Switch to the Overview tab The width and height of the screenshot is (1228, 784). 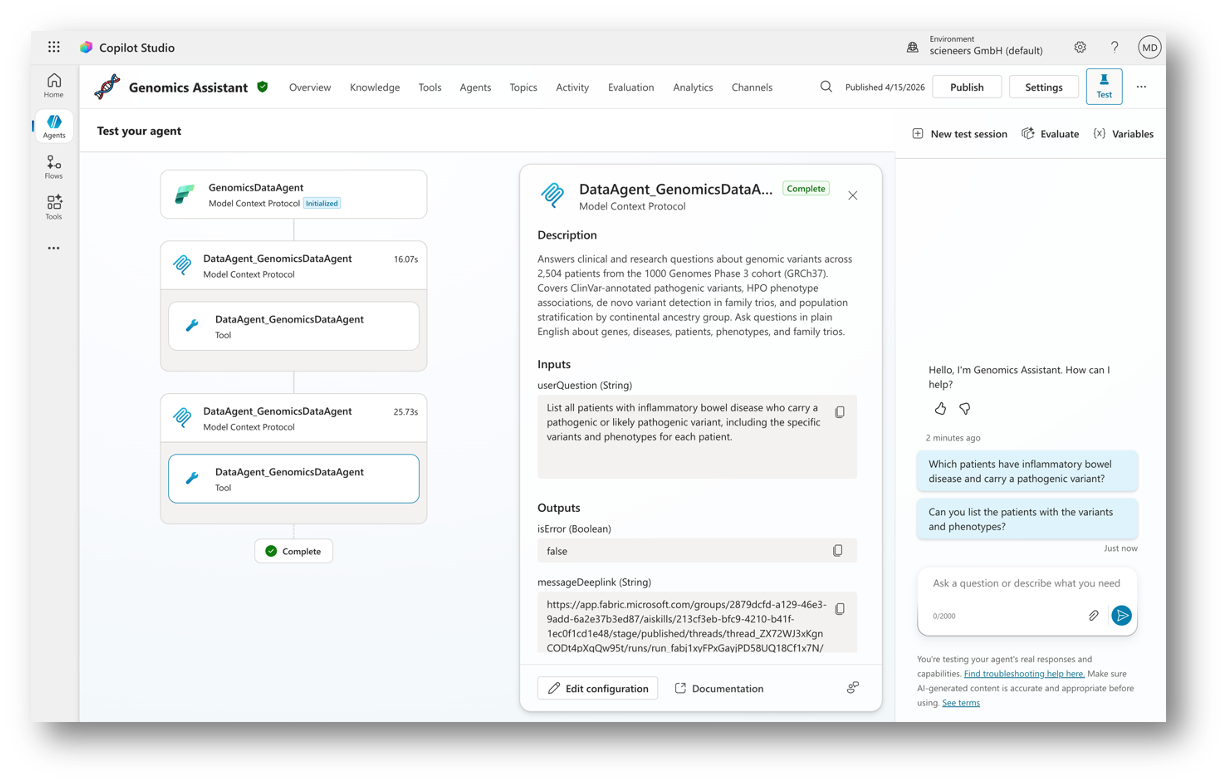pos(310,87)
